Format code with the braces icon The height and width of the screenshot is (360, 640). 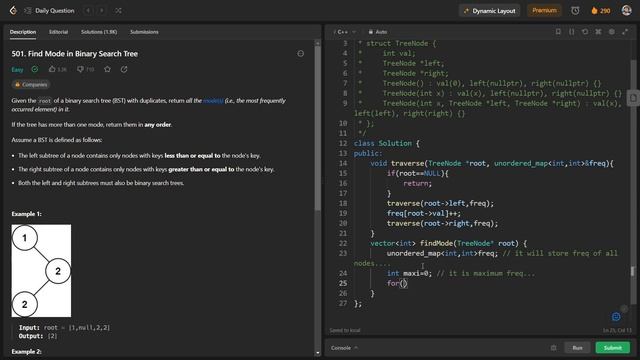[x=571, y=31]
